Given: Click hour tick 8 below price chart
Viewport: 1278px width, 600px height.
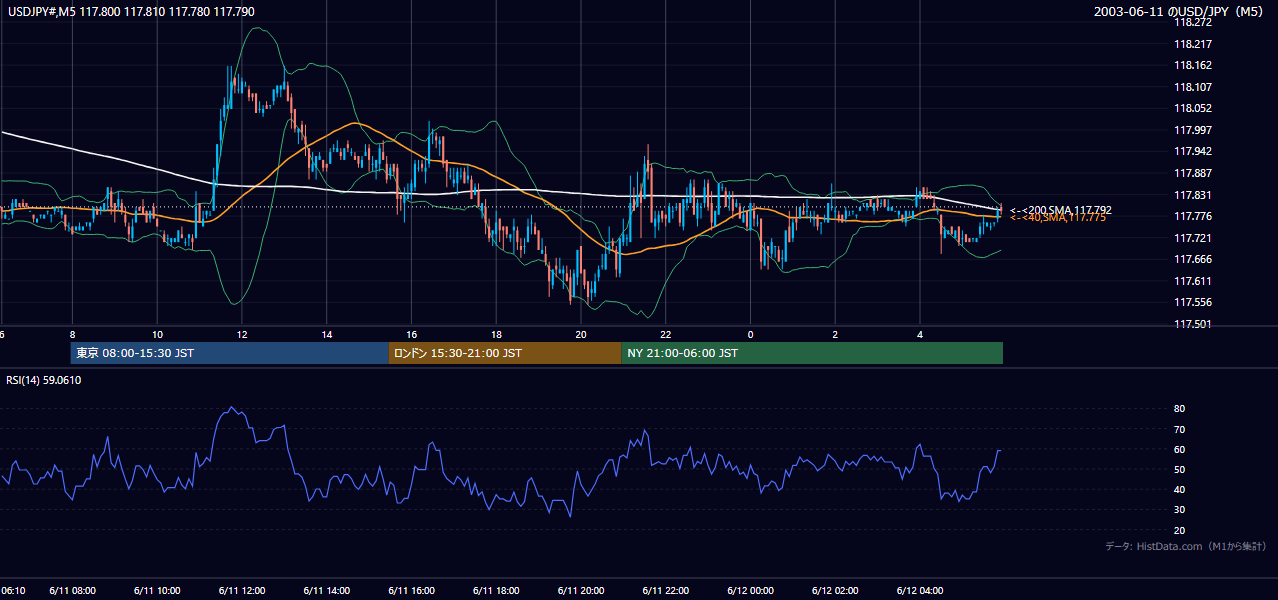Looking at the screenshot, I should [x=72, y=334].
